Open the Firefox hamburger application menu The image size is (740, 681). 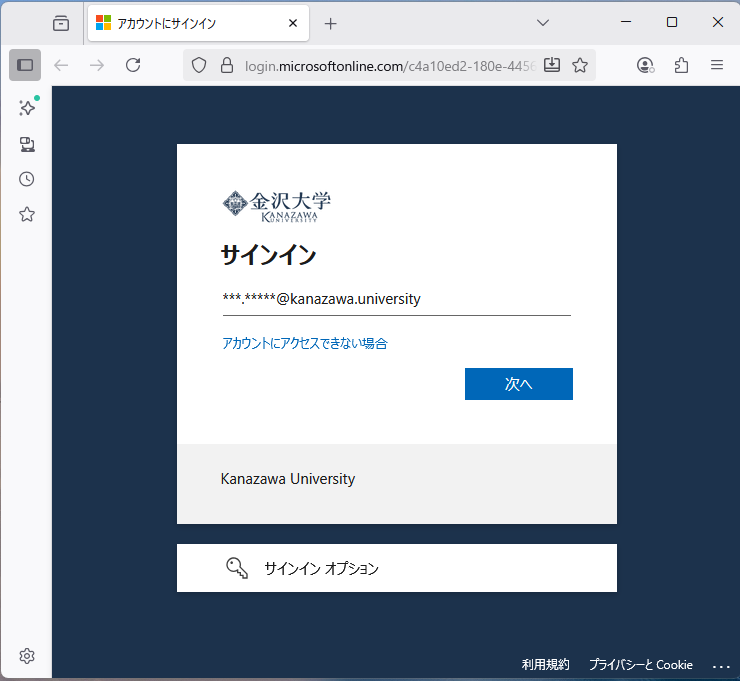(x=717, y=65)
